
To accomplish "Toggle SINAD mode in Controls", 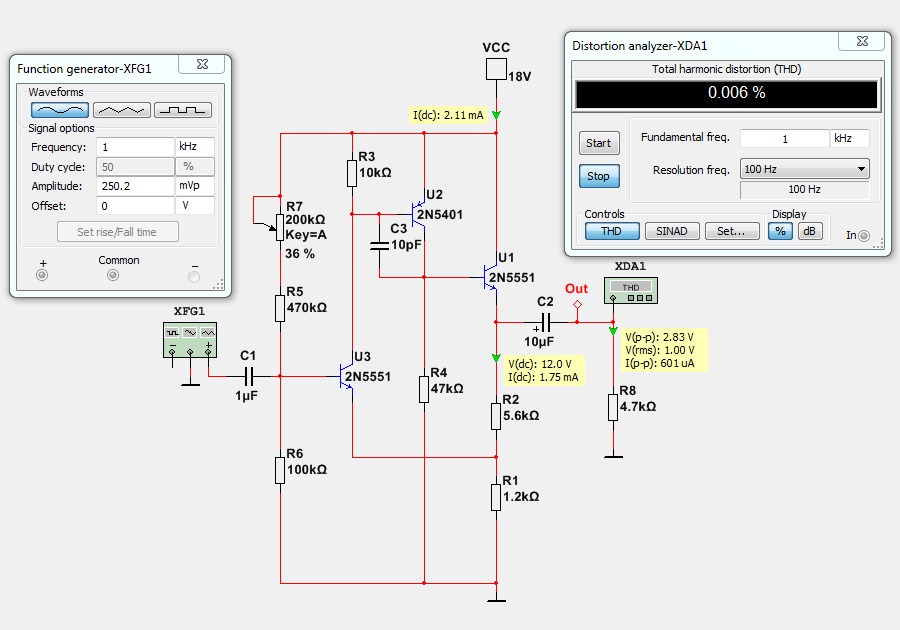I will coord(672,231).
